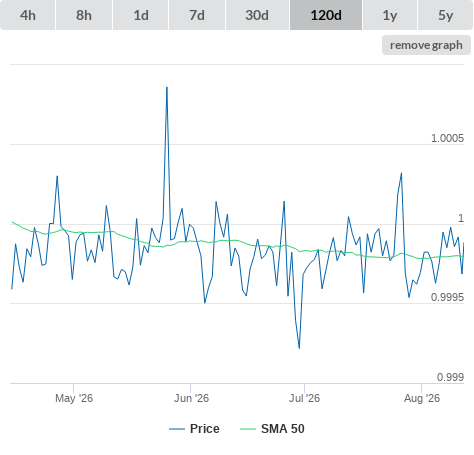This screenshot has height=455, width=474.
Task: Click the Aug '26 axis label
Action: tap(422, 398)
